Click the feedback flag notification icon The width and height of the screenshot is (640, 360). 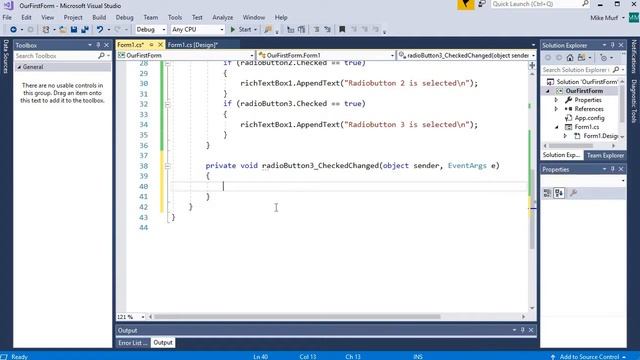465,4
